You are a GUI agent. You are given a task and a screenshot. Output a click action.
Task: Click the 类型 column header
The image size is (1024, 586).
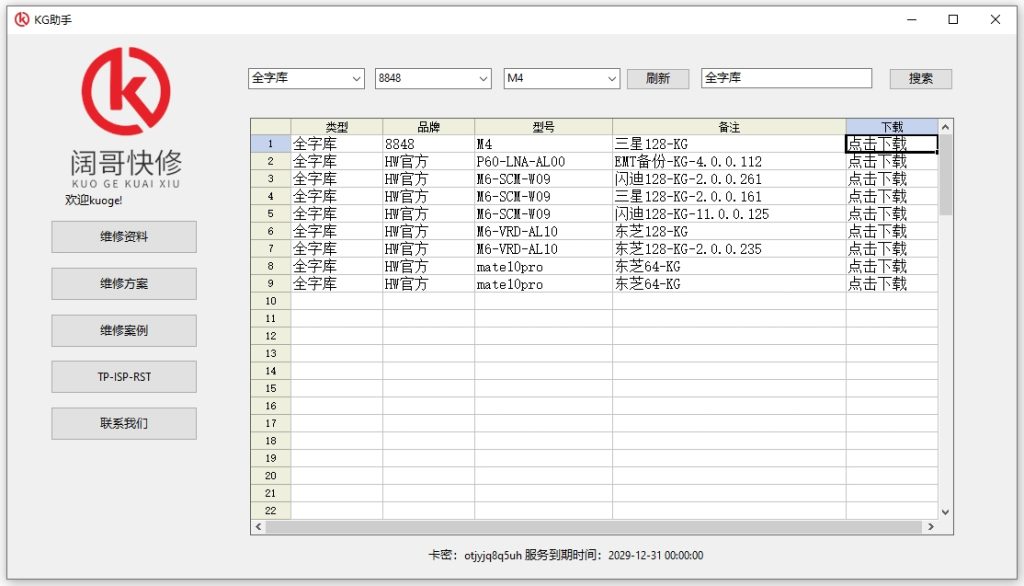click(336, 127)
